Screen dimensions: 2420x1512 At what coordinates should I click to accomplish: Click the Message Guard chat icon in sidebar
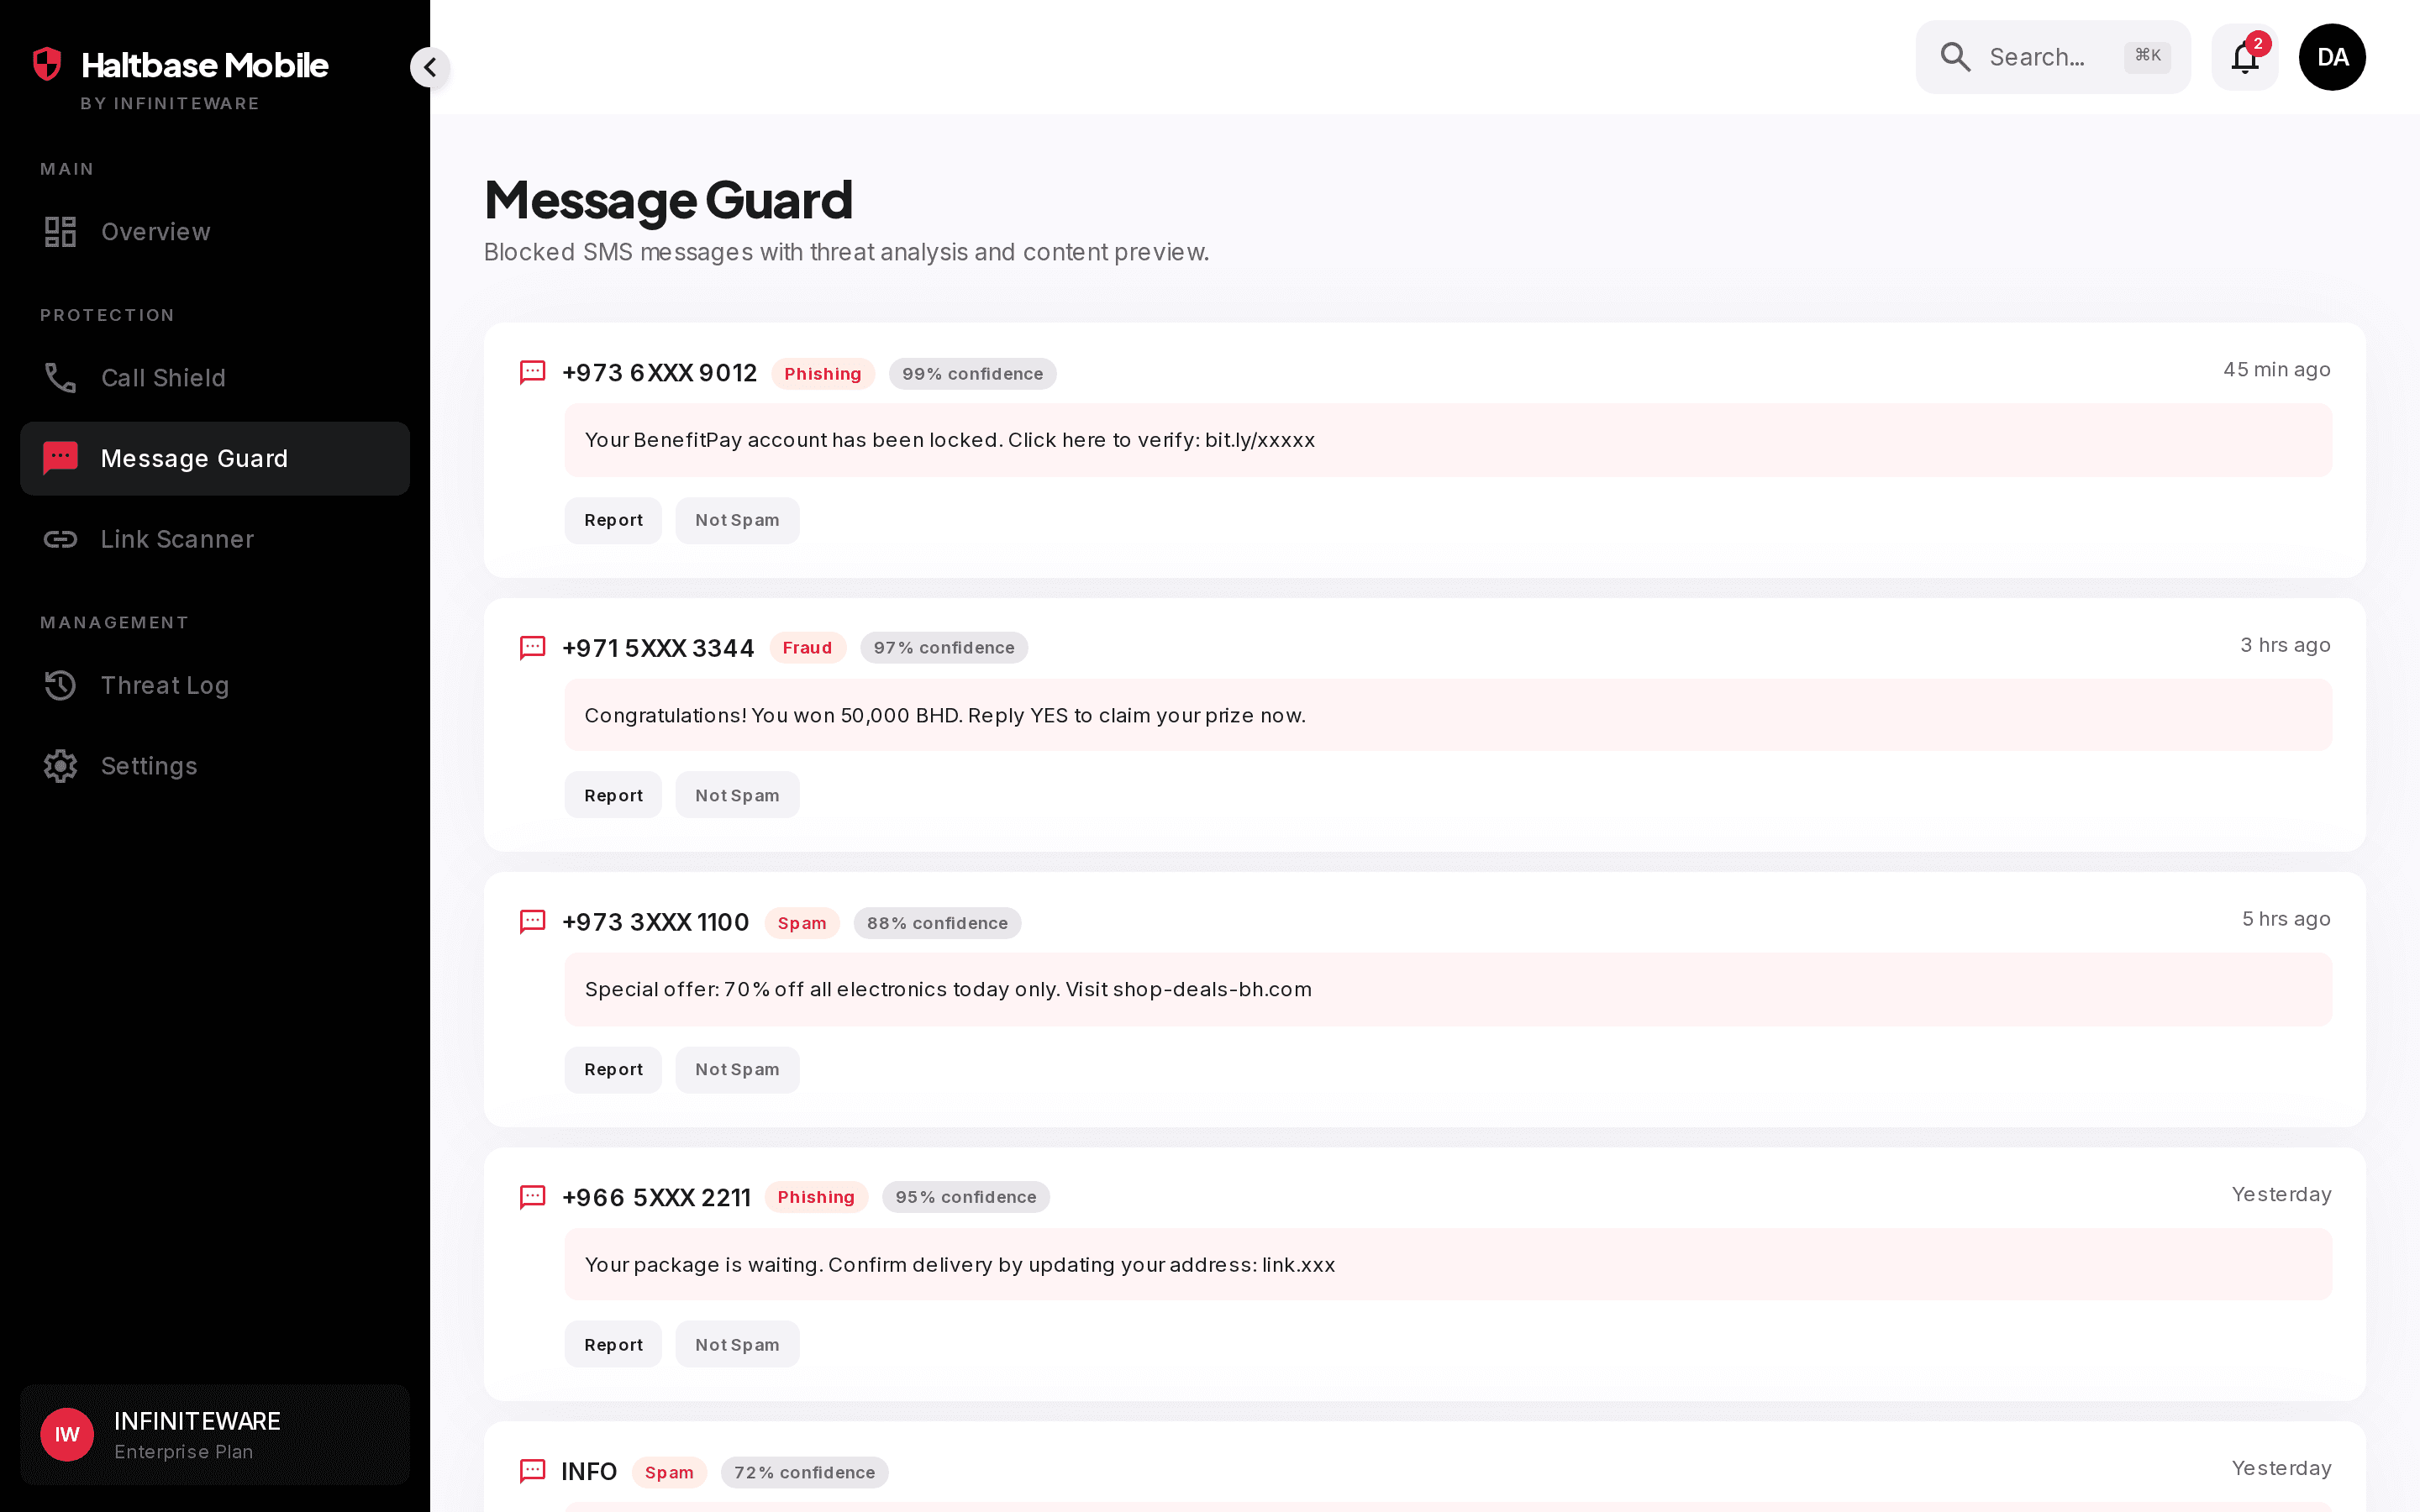[x=60, y=459]
